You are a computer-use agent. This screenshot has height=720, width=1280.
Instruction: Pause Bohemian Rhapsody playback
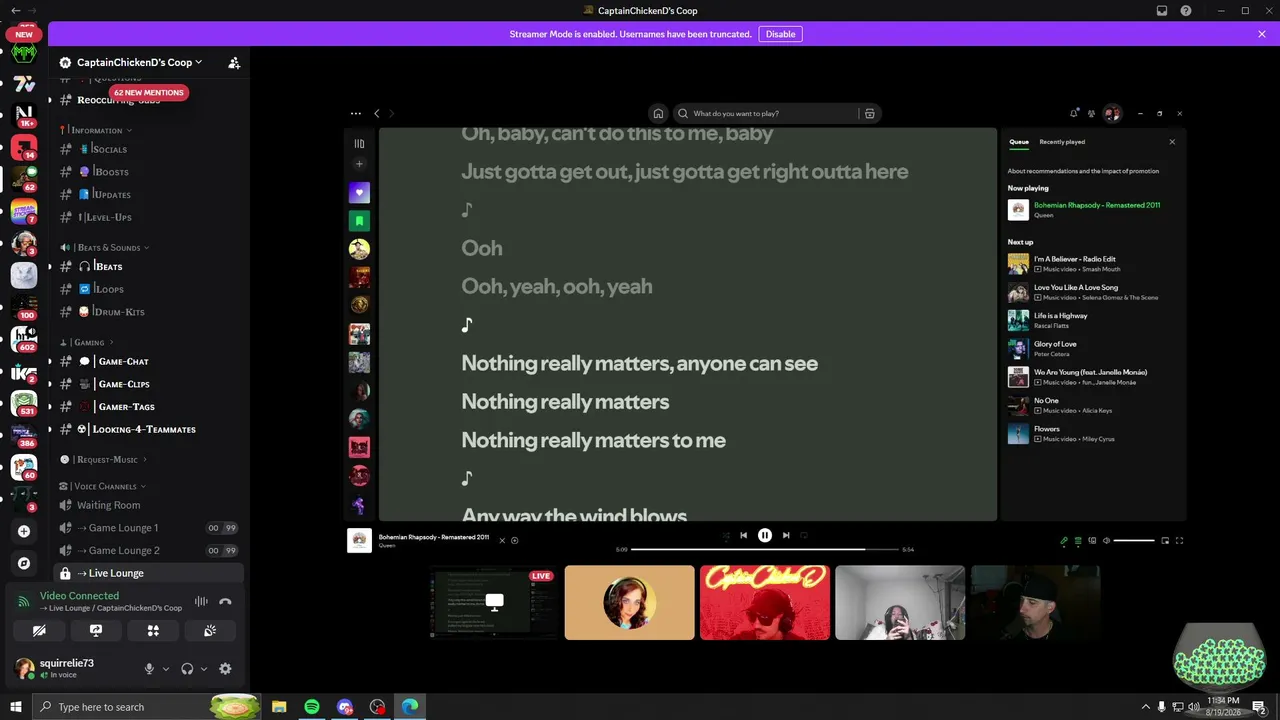point(765,536)
